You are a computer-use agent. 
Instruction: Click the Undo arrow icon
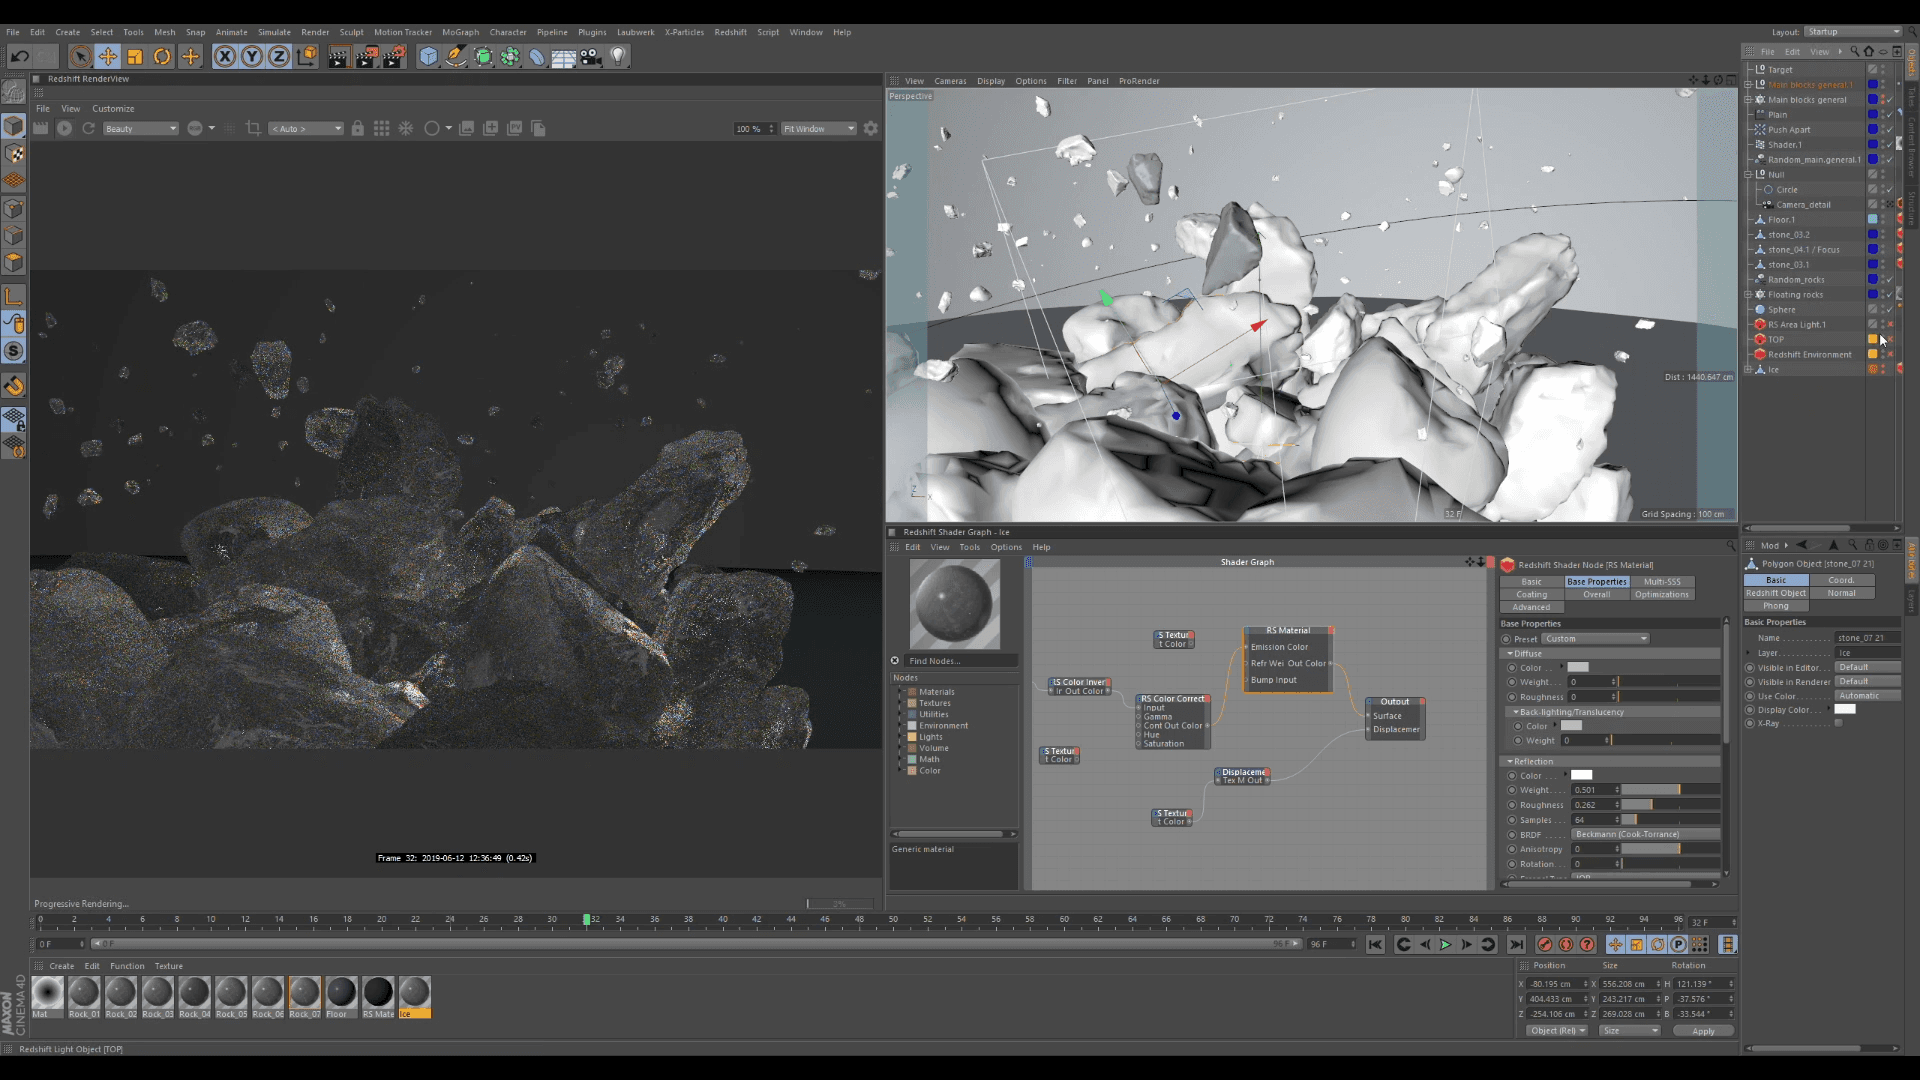point(19,57)
